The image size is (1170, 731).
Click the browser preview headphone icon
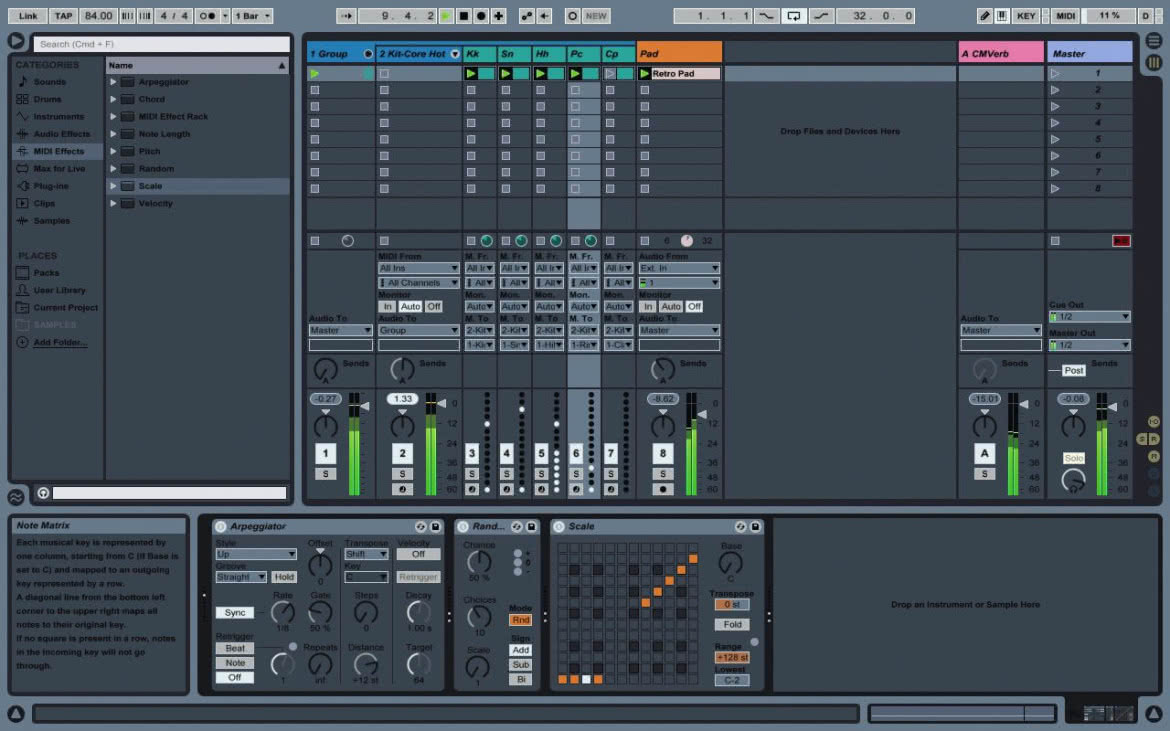point(43,493)
